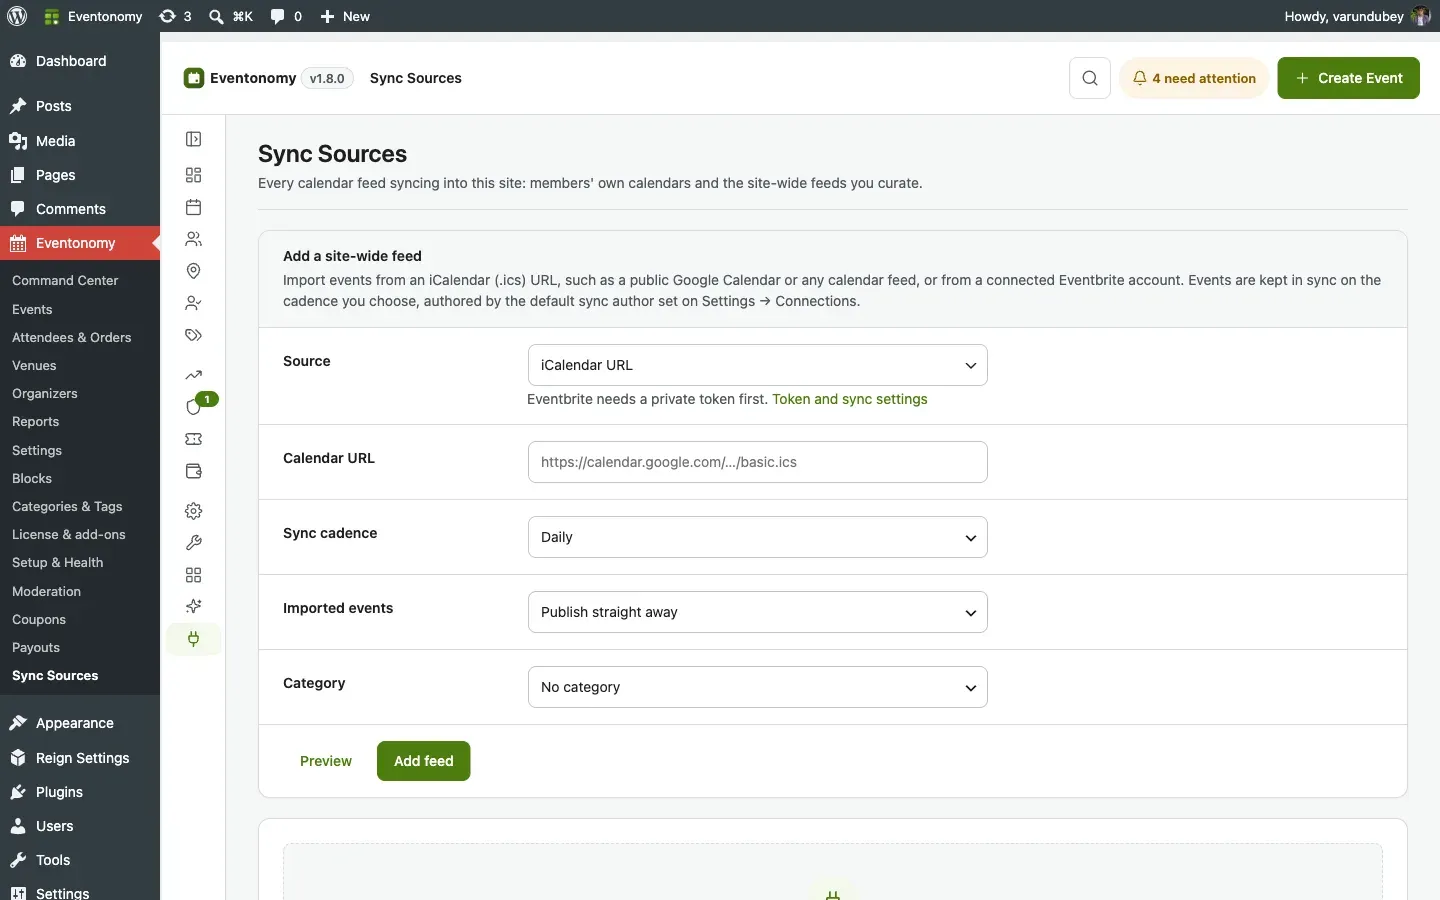Image resolution: width=1440 pixels, height=900 pixels.
Task: Open the Pages menu
Action: pyautogui.click(x=80, y=175)
